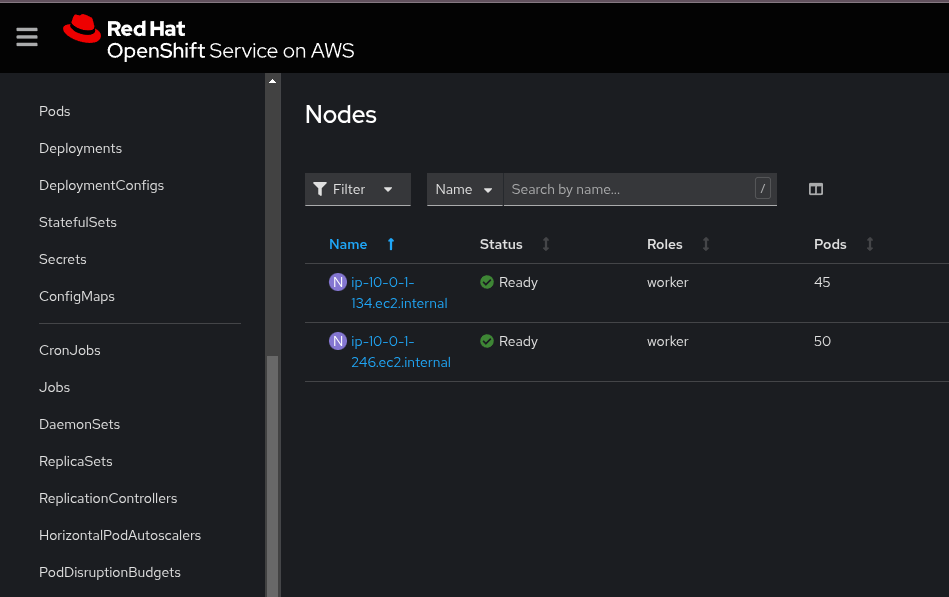The height and width of the screenshot is (597, 949).
Task: Select CronJobs from the navigation
Action: pyautogui.click(x=70, y=350)
